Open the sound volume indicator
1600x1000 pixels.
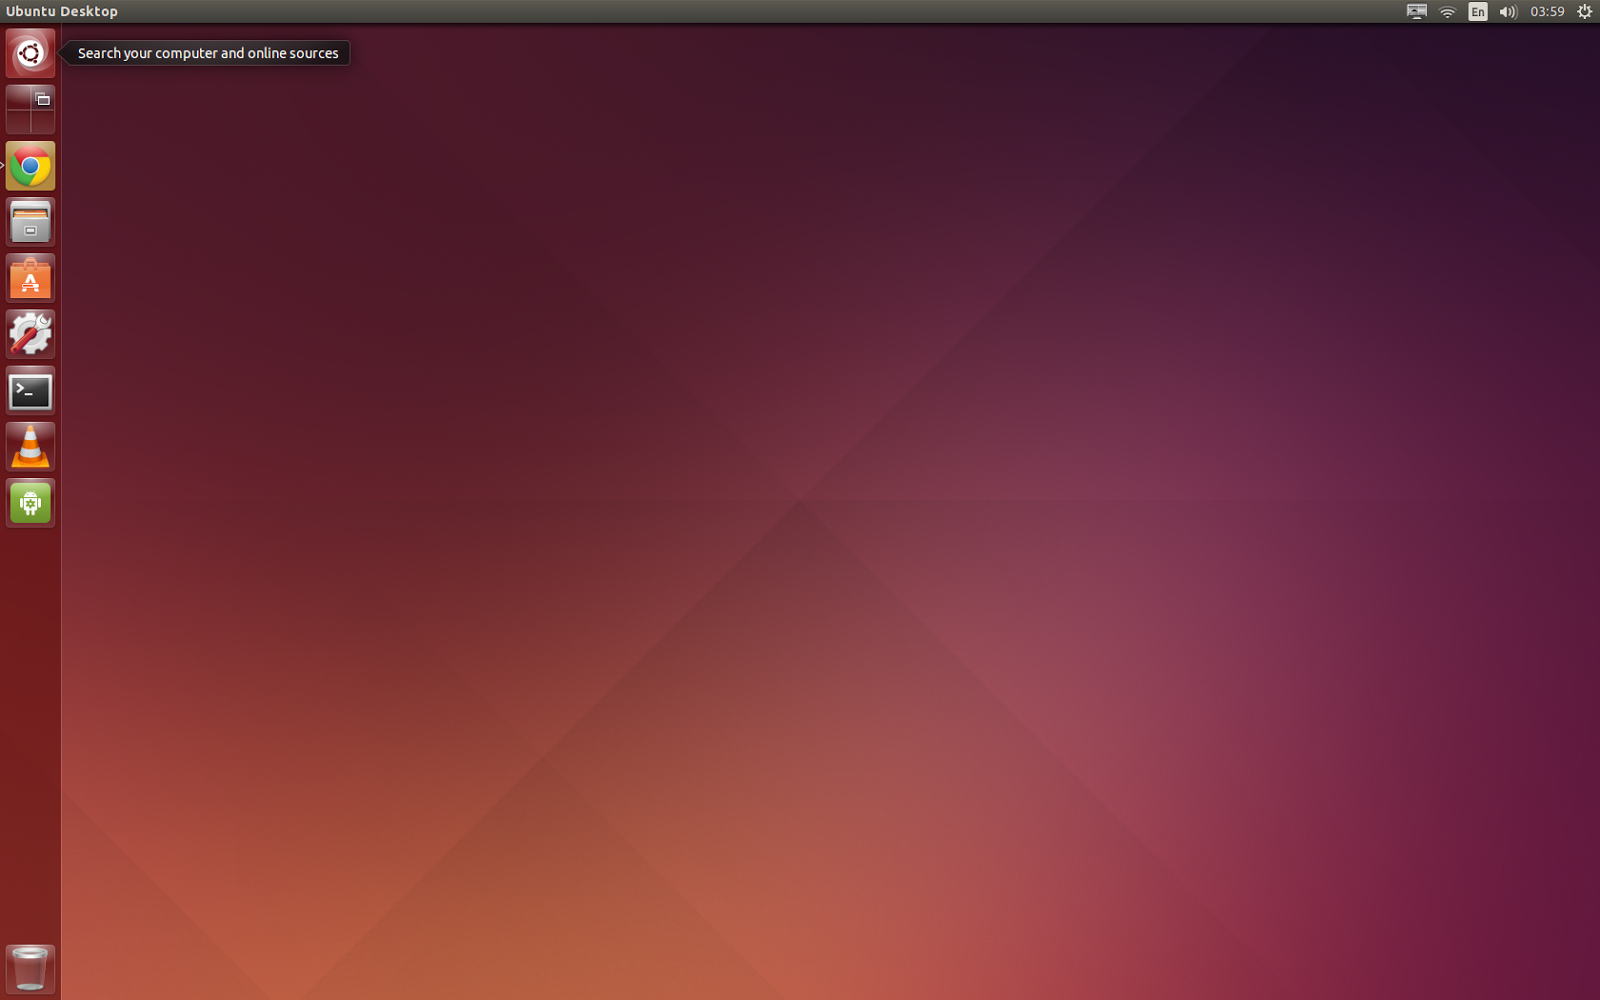pos(1508,12)
